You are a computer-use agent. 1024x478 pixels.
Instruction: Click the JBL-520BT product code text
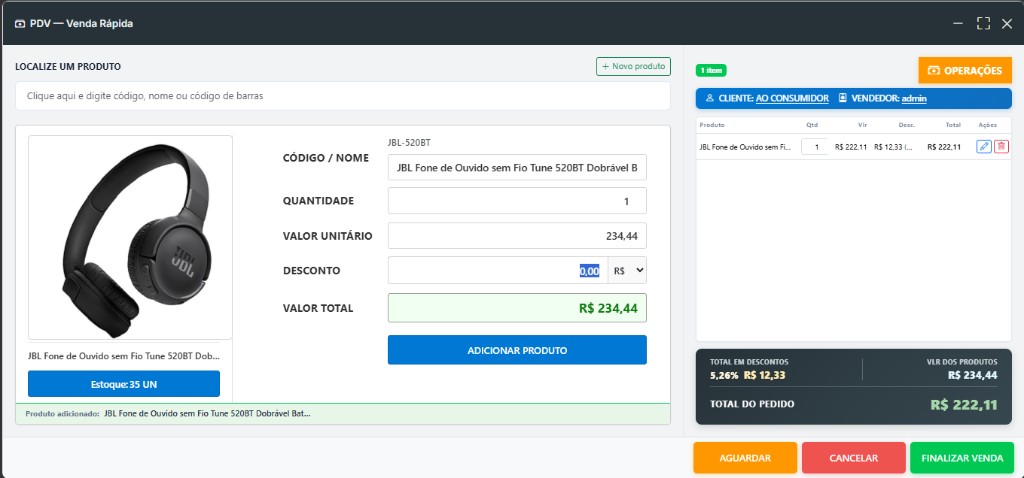410,143
